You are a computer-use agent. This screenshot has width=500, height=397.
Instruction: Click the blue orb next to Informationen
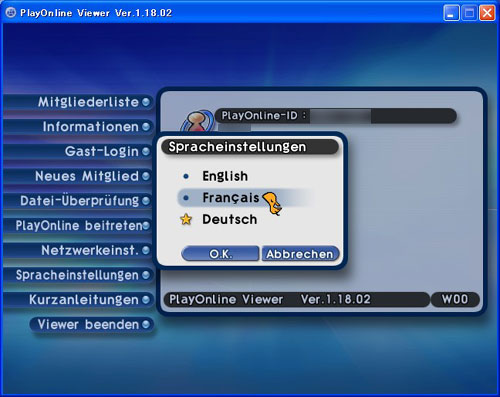pyautogui.click(x=146, y=126)
